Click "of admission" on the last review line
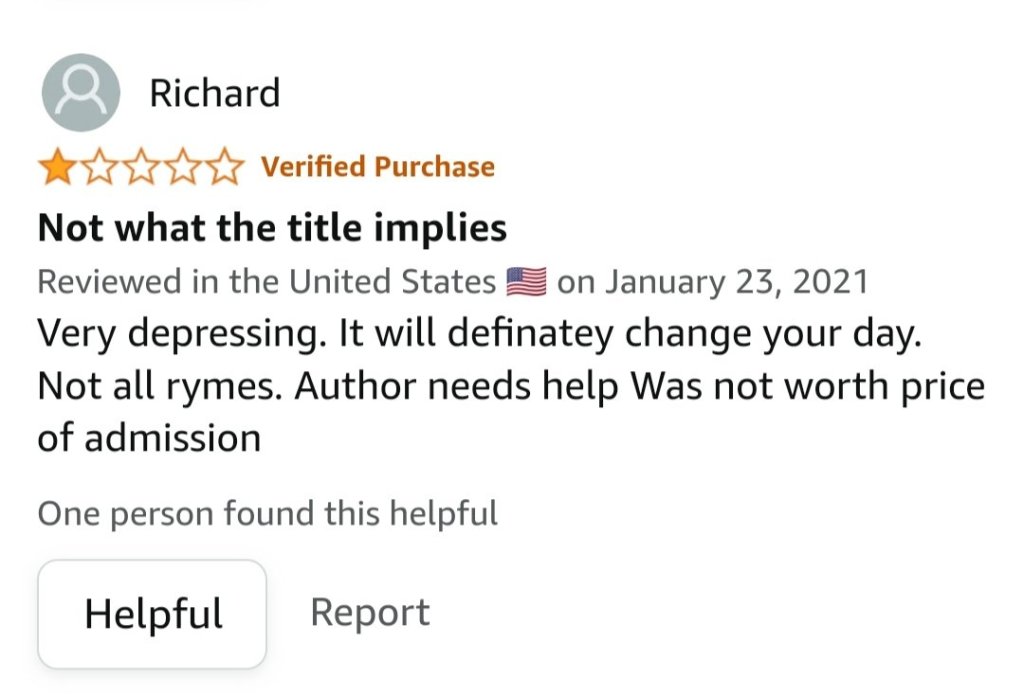1024x696 pixels. coord(149,438)
